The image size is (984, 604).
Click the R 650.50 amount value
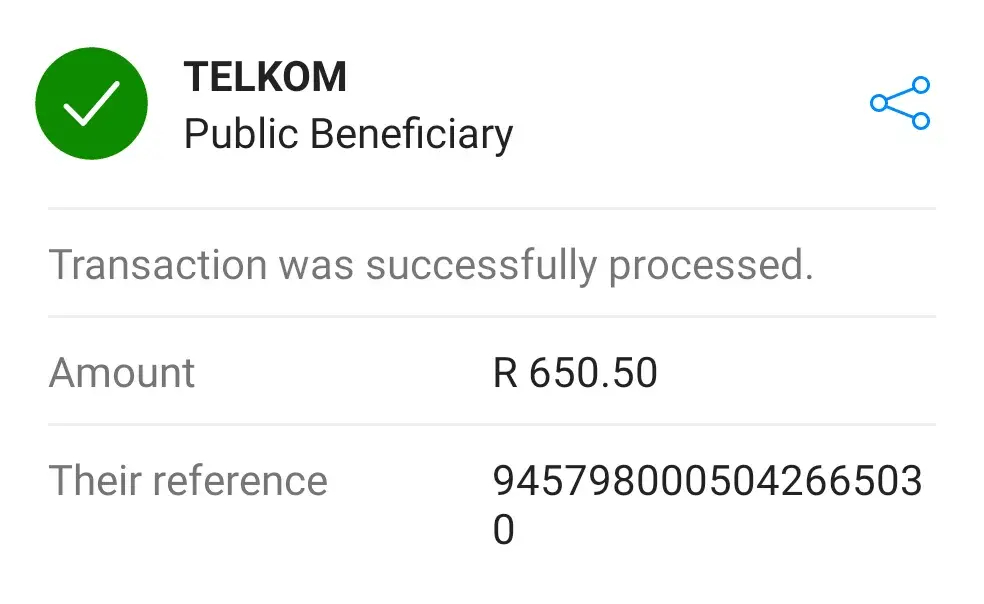tap(575, 373)
